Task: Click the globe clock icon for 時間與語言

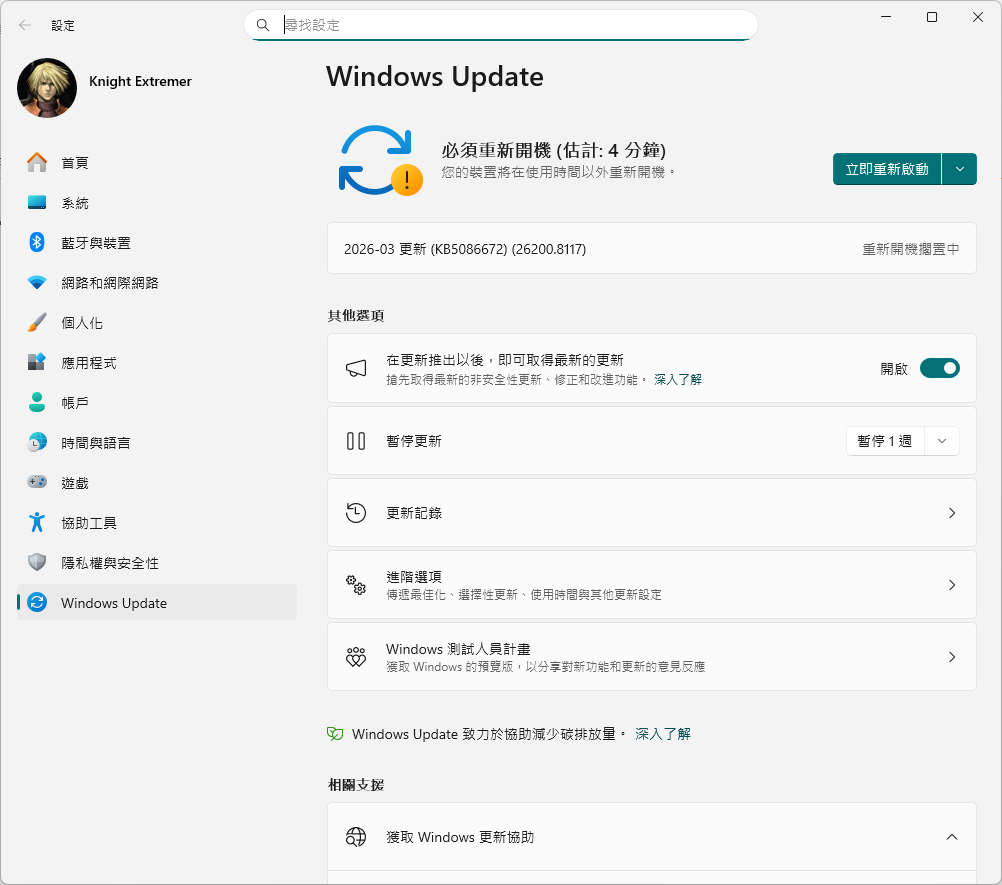Action: pyautogui.click(x=37, y=442)
